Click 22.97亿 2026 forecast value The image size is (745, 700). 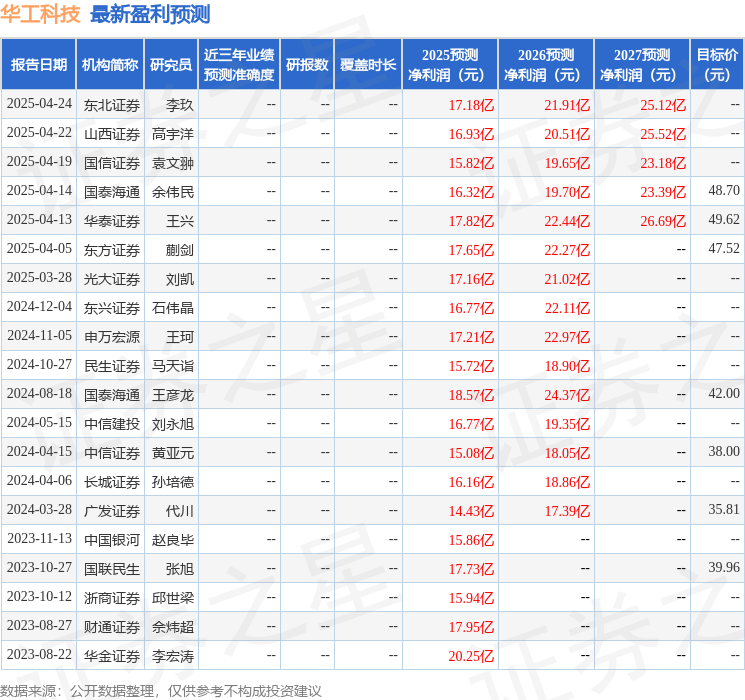567,337
